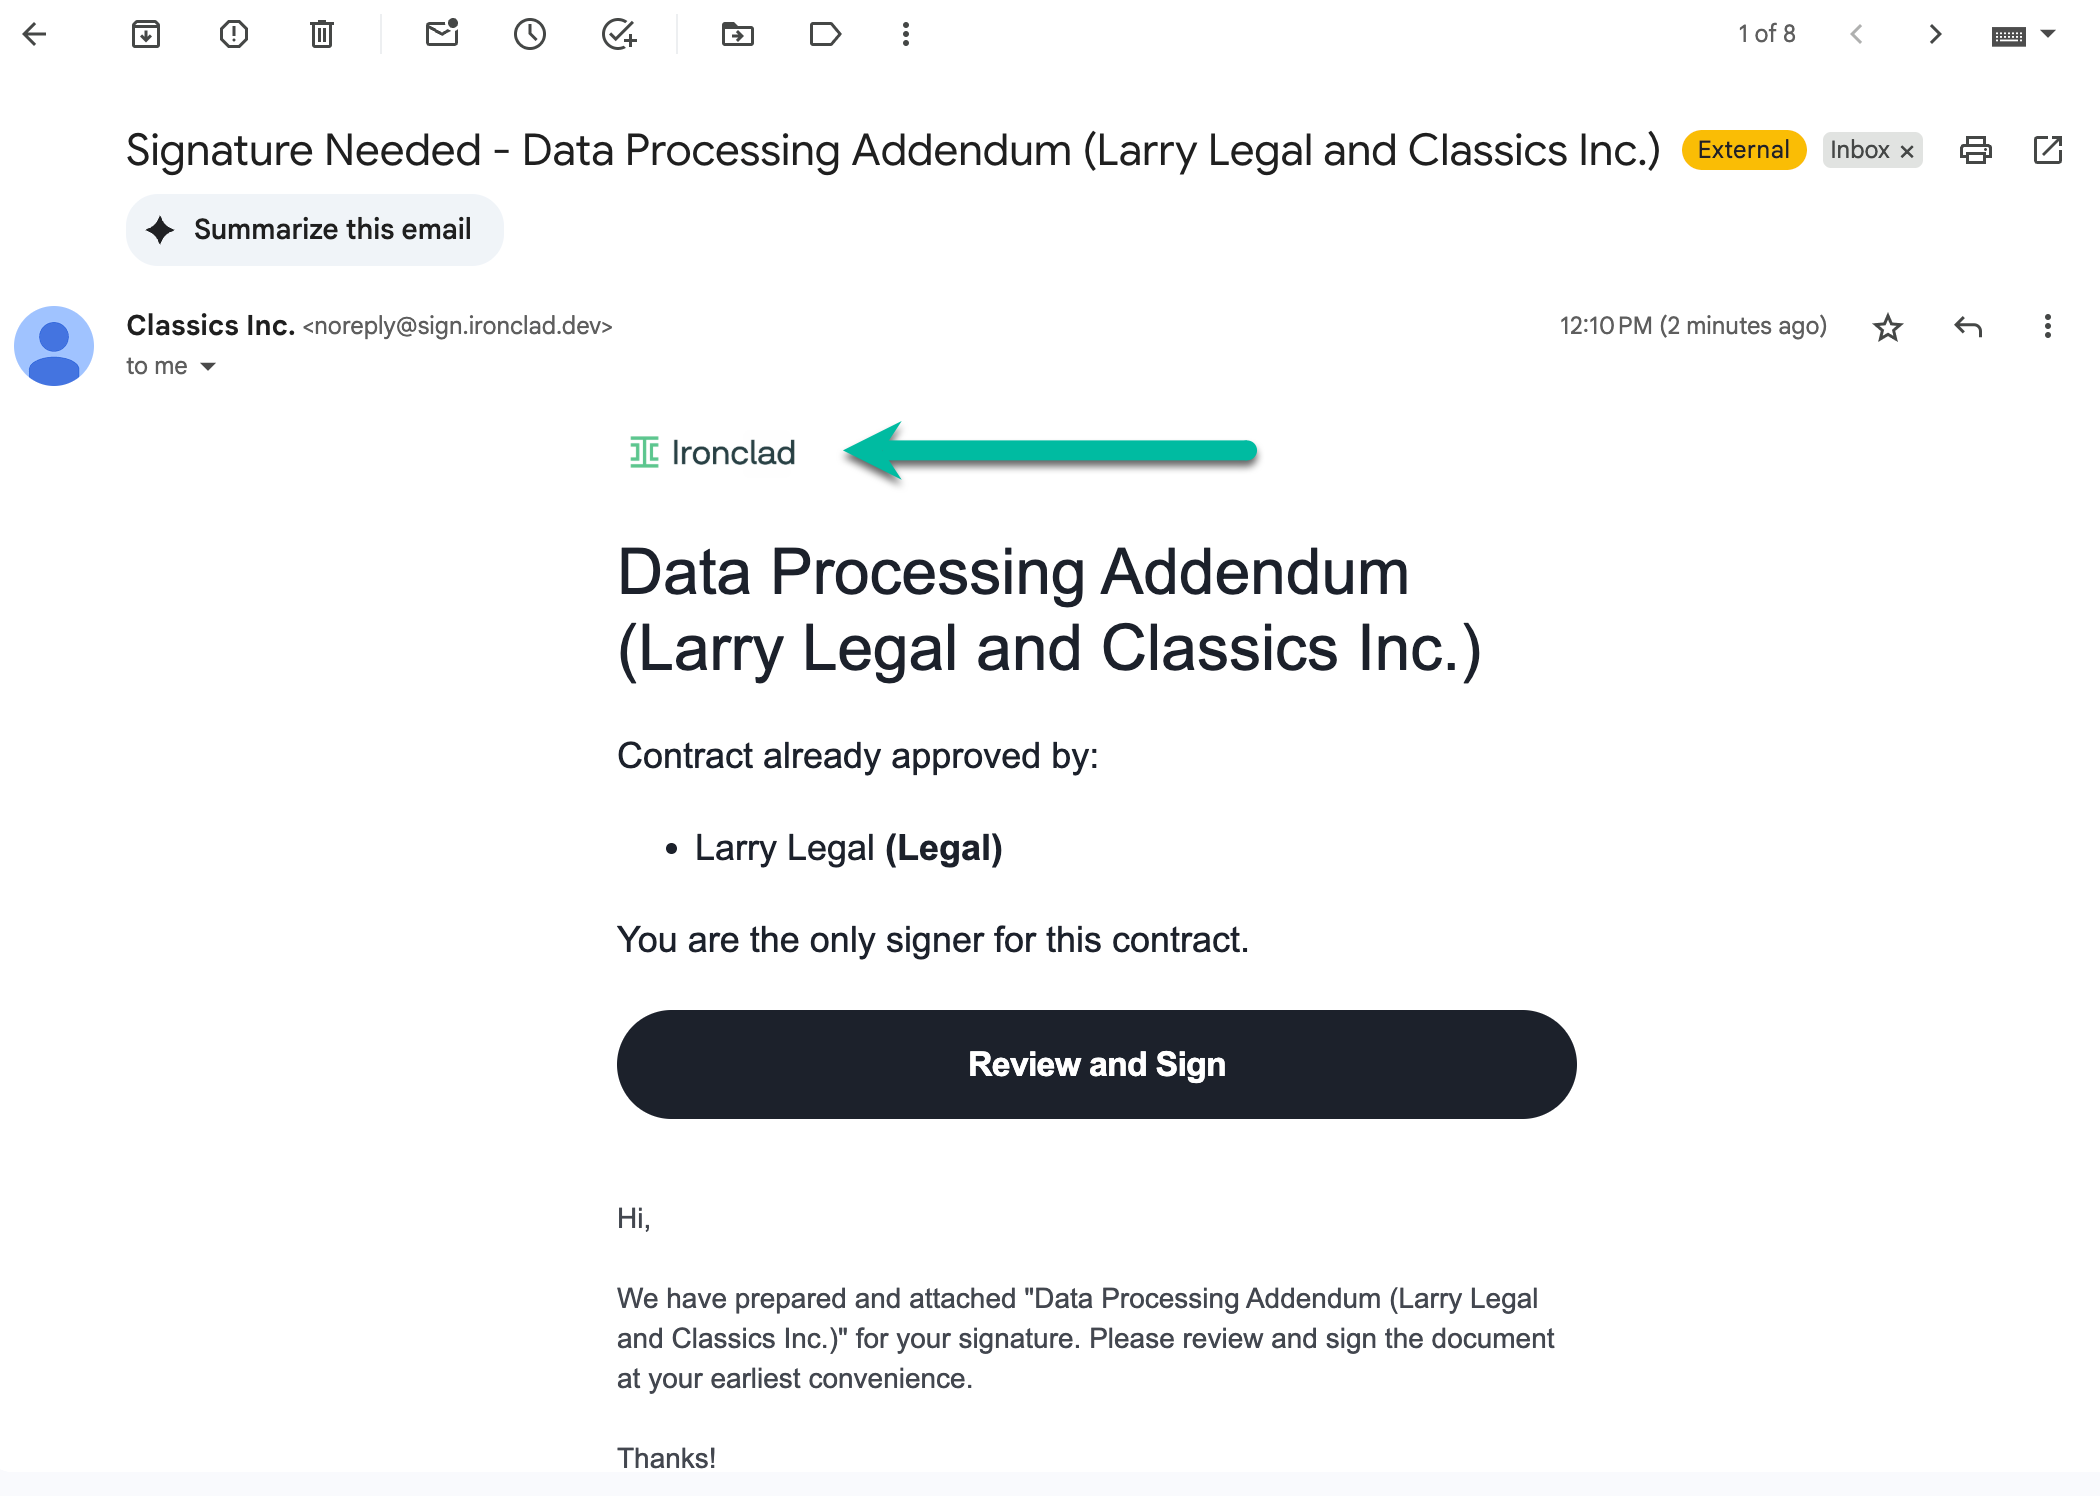
Task: Archive this email
Action: pos(146,35)
